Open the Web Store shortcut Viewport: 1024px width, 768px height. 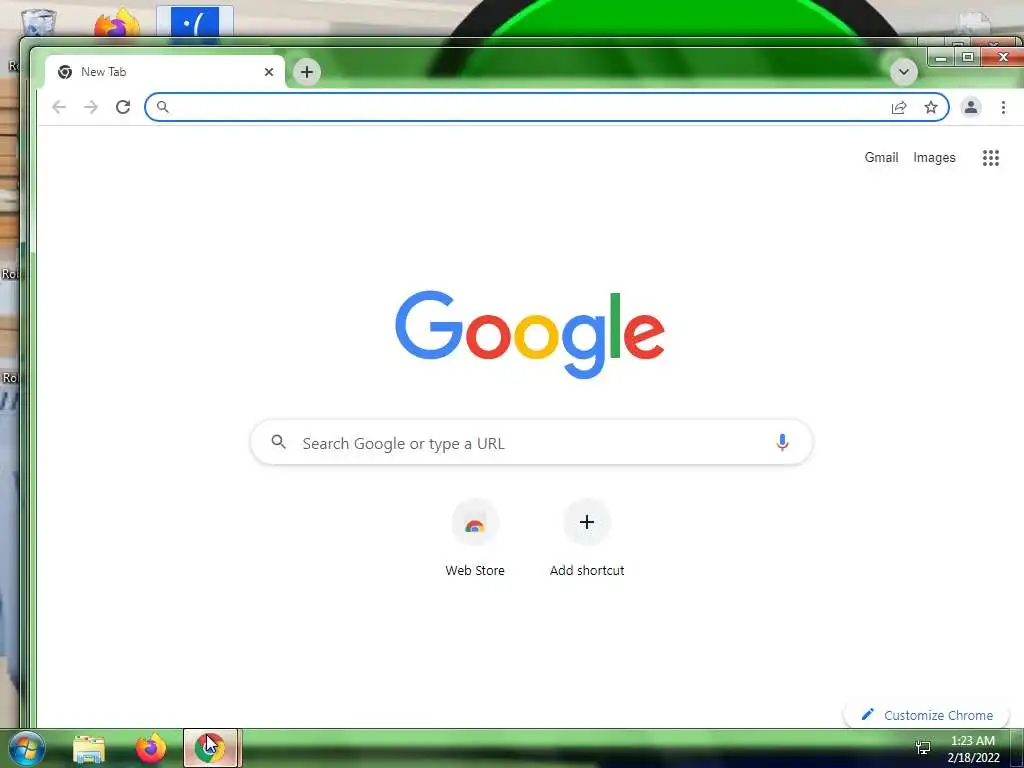[475, 538]
